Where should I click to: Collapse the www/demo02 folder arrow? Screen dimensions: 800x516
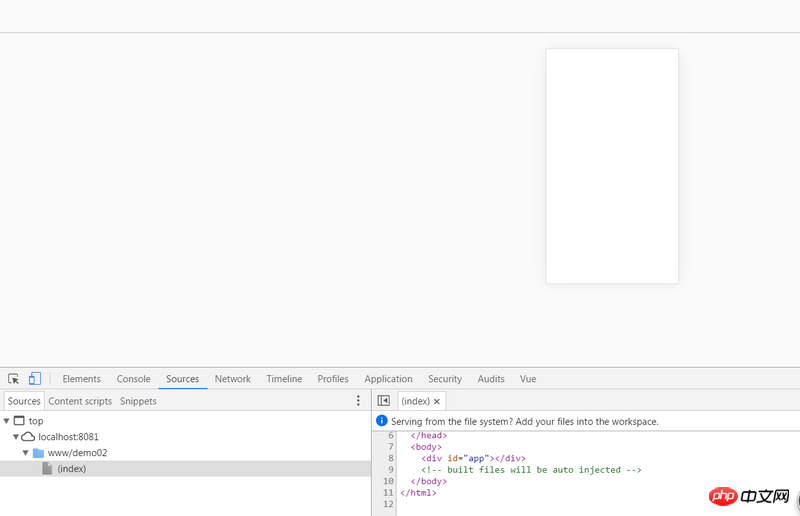[x=26, y=453]
